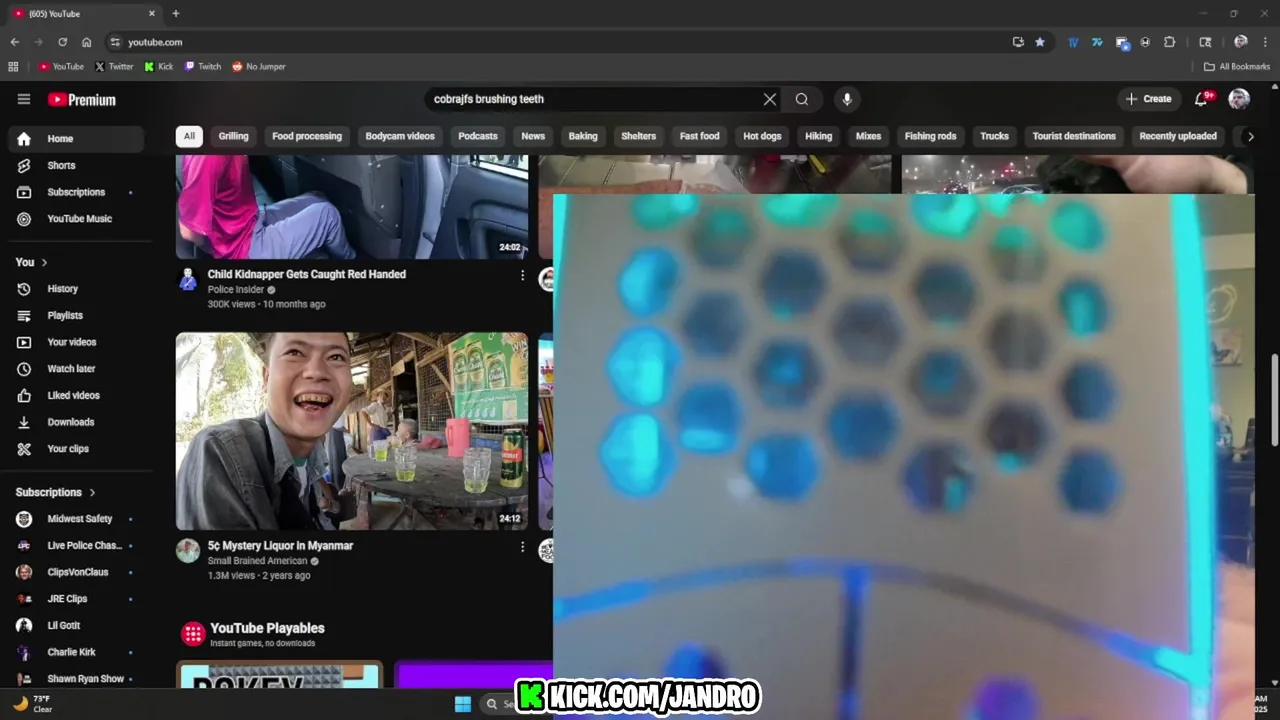Select the Fishing rods chip
This screenshot has height=720, width=1280.
pyautogui.click(x=931, y=136)
